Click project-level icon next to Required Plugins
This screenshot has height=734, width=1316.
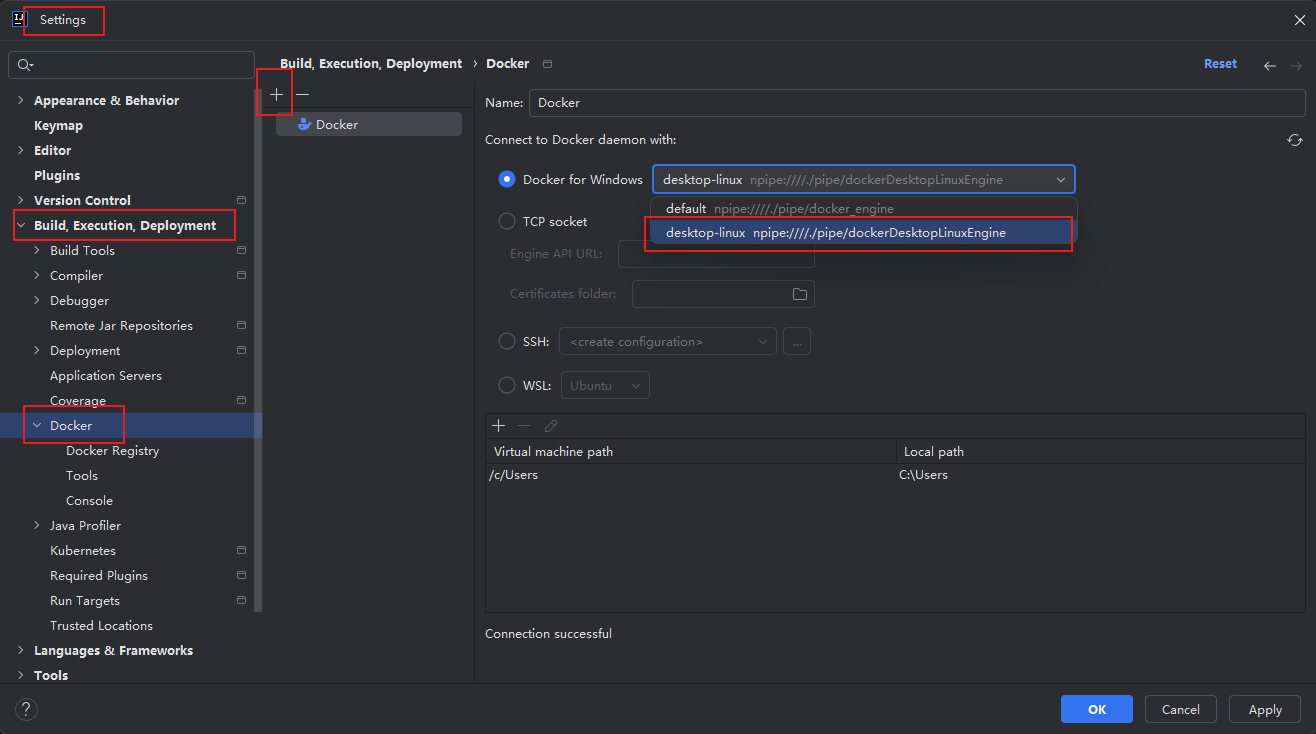tap(241, 575)
